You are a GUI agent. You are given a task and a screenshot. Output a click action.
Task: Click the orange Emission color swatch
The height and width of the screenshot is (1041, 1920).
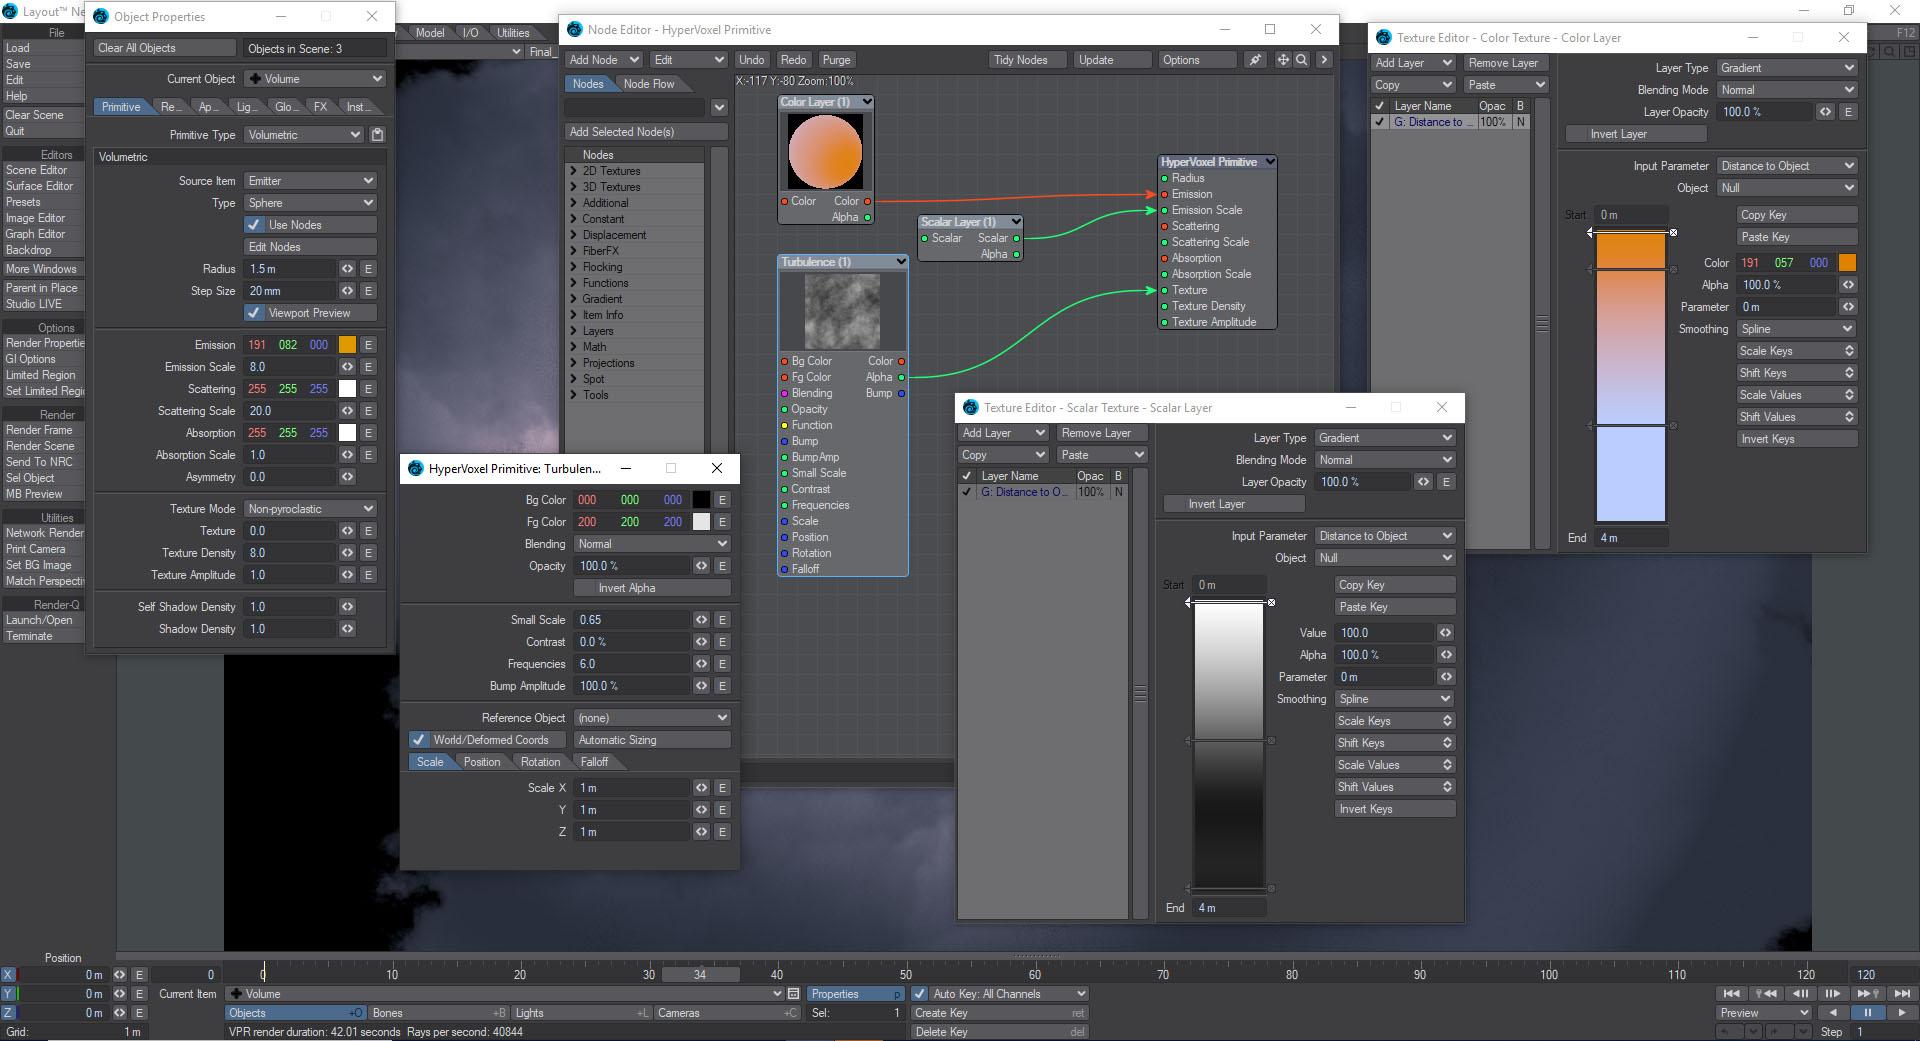point(347,345)
